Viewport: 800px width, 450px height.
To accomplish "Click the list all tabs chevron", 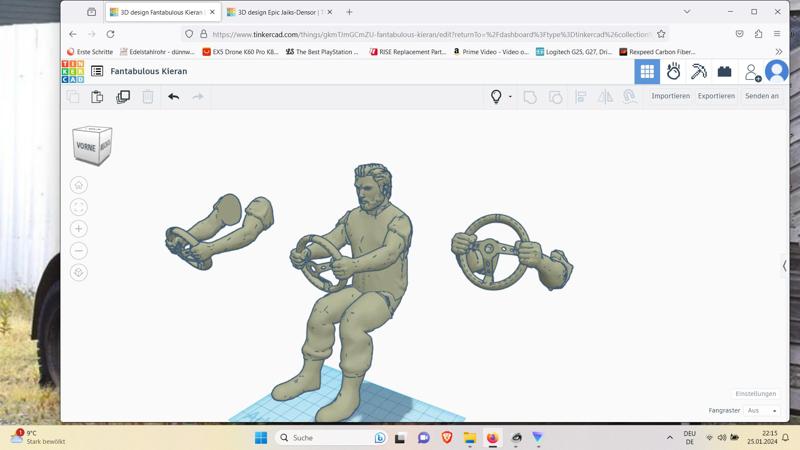I will click(x=687, y=12).
